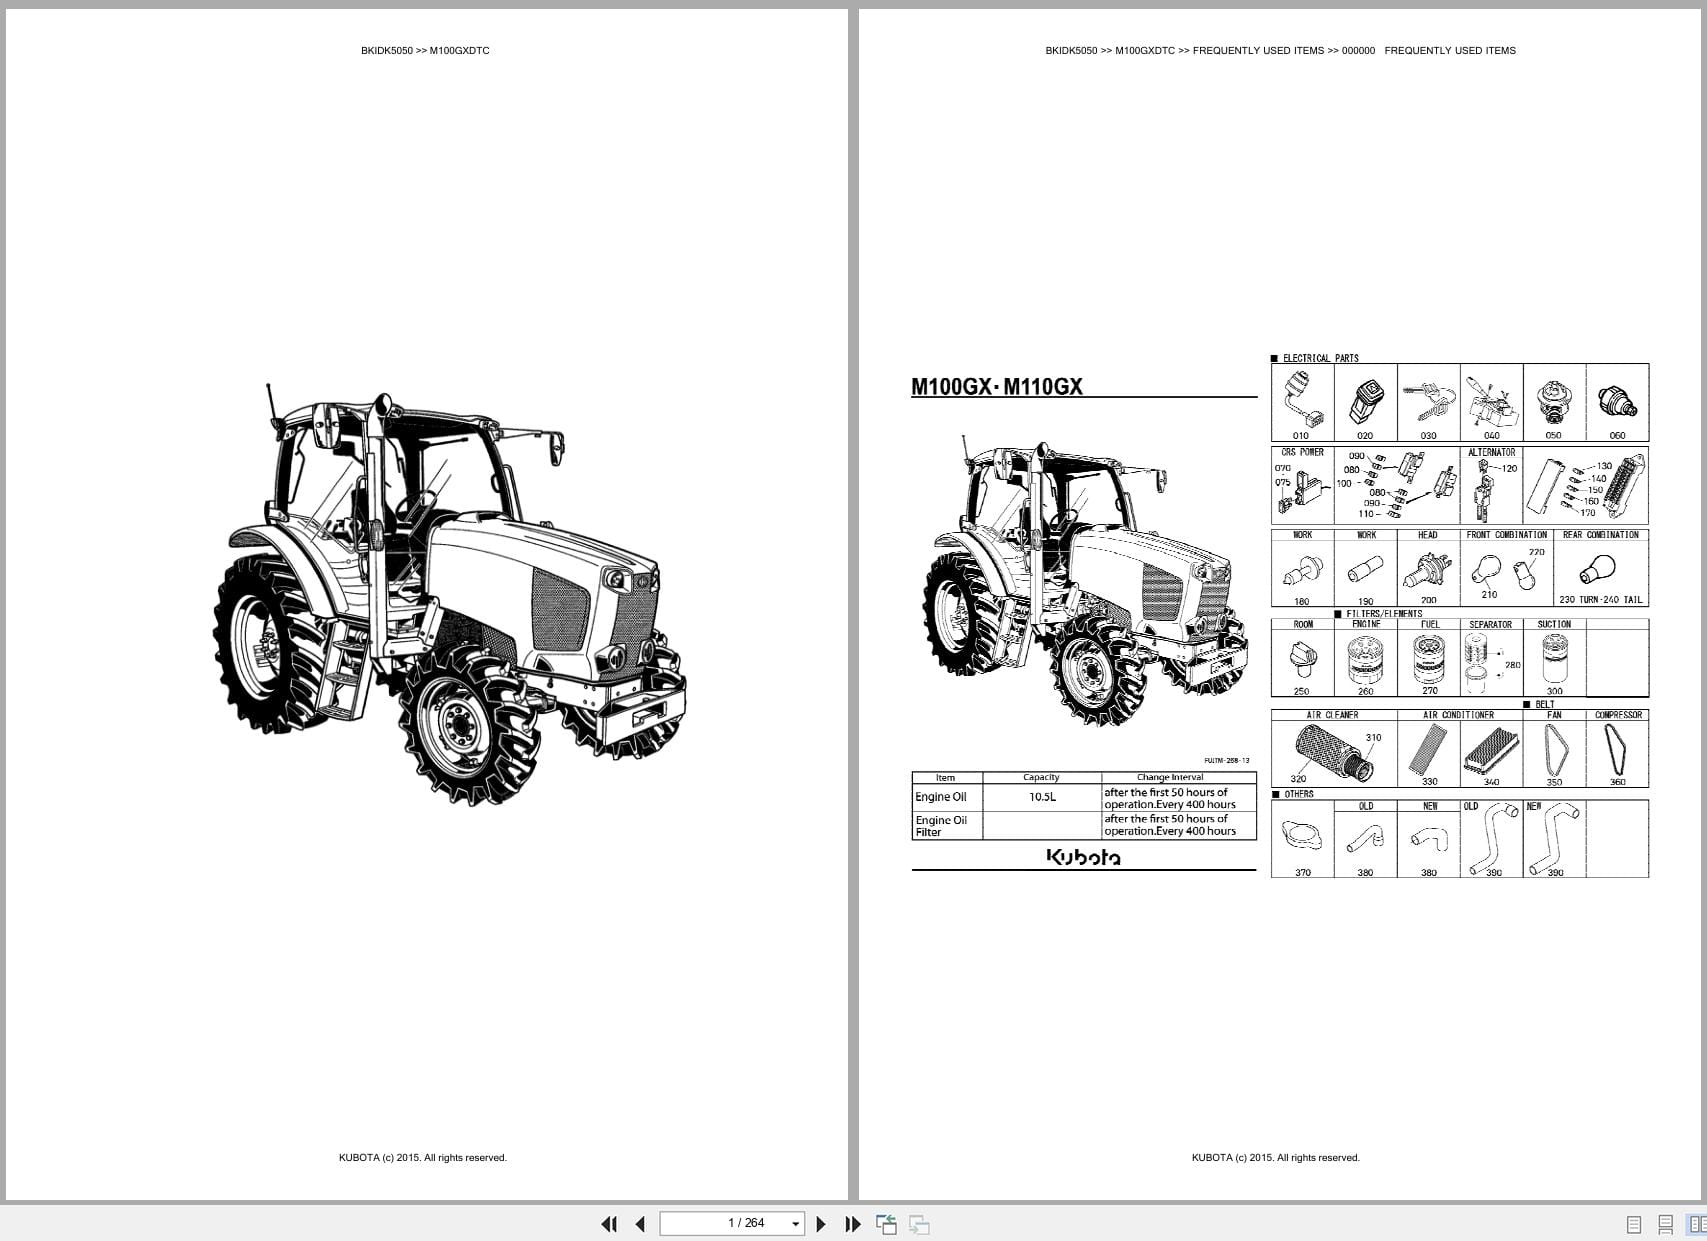
Task: Open the page number dropdown arrow
Action: (796, 1224)
